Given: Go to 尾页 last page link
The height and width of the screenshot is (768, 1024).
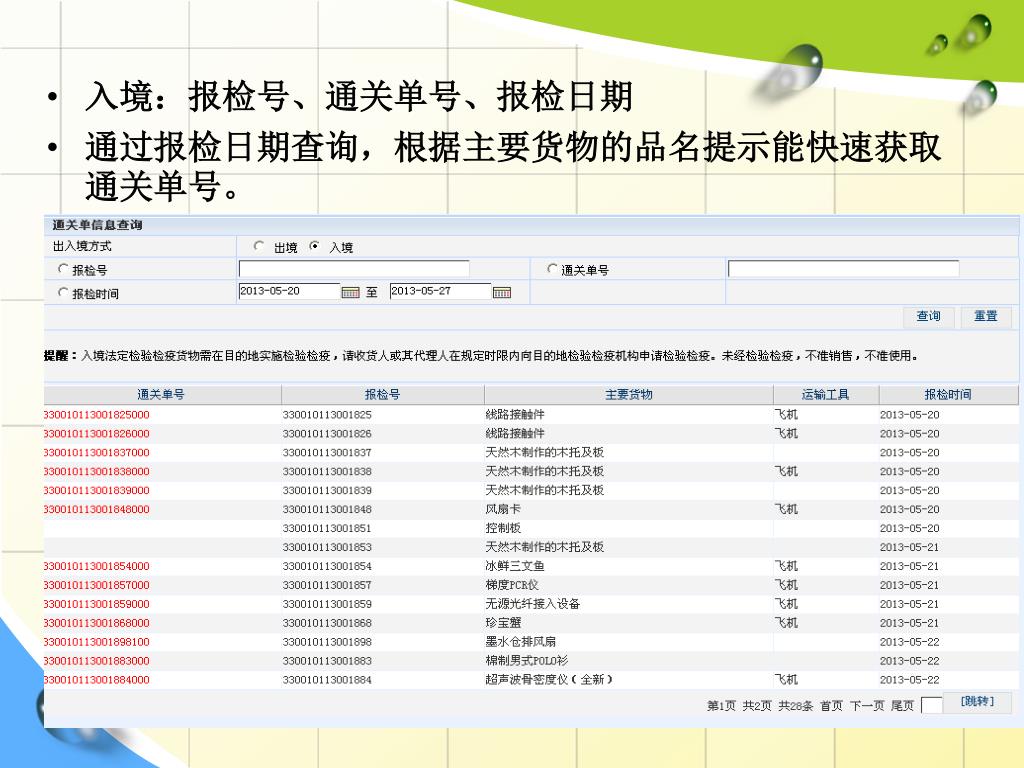Looking at the screenshot, I should (x=903, y=705).
